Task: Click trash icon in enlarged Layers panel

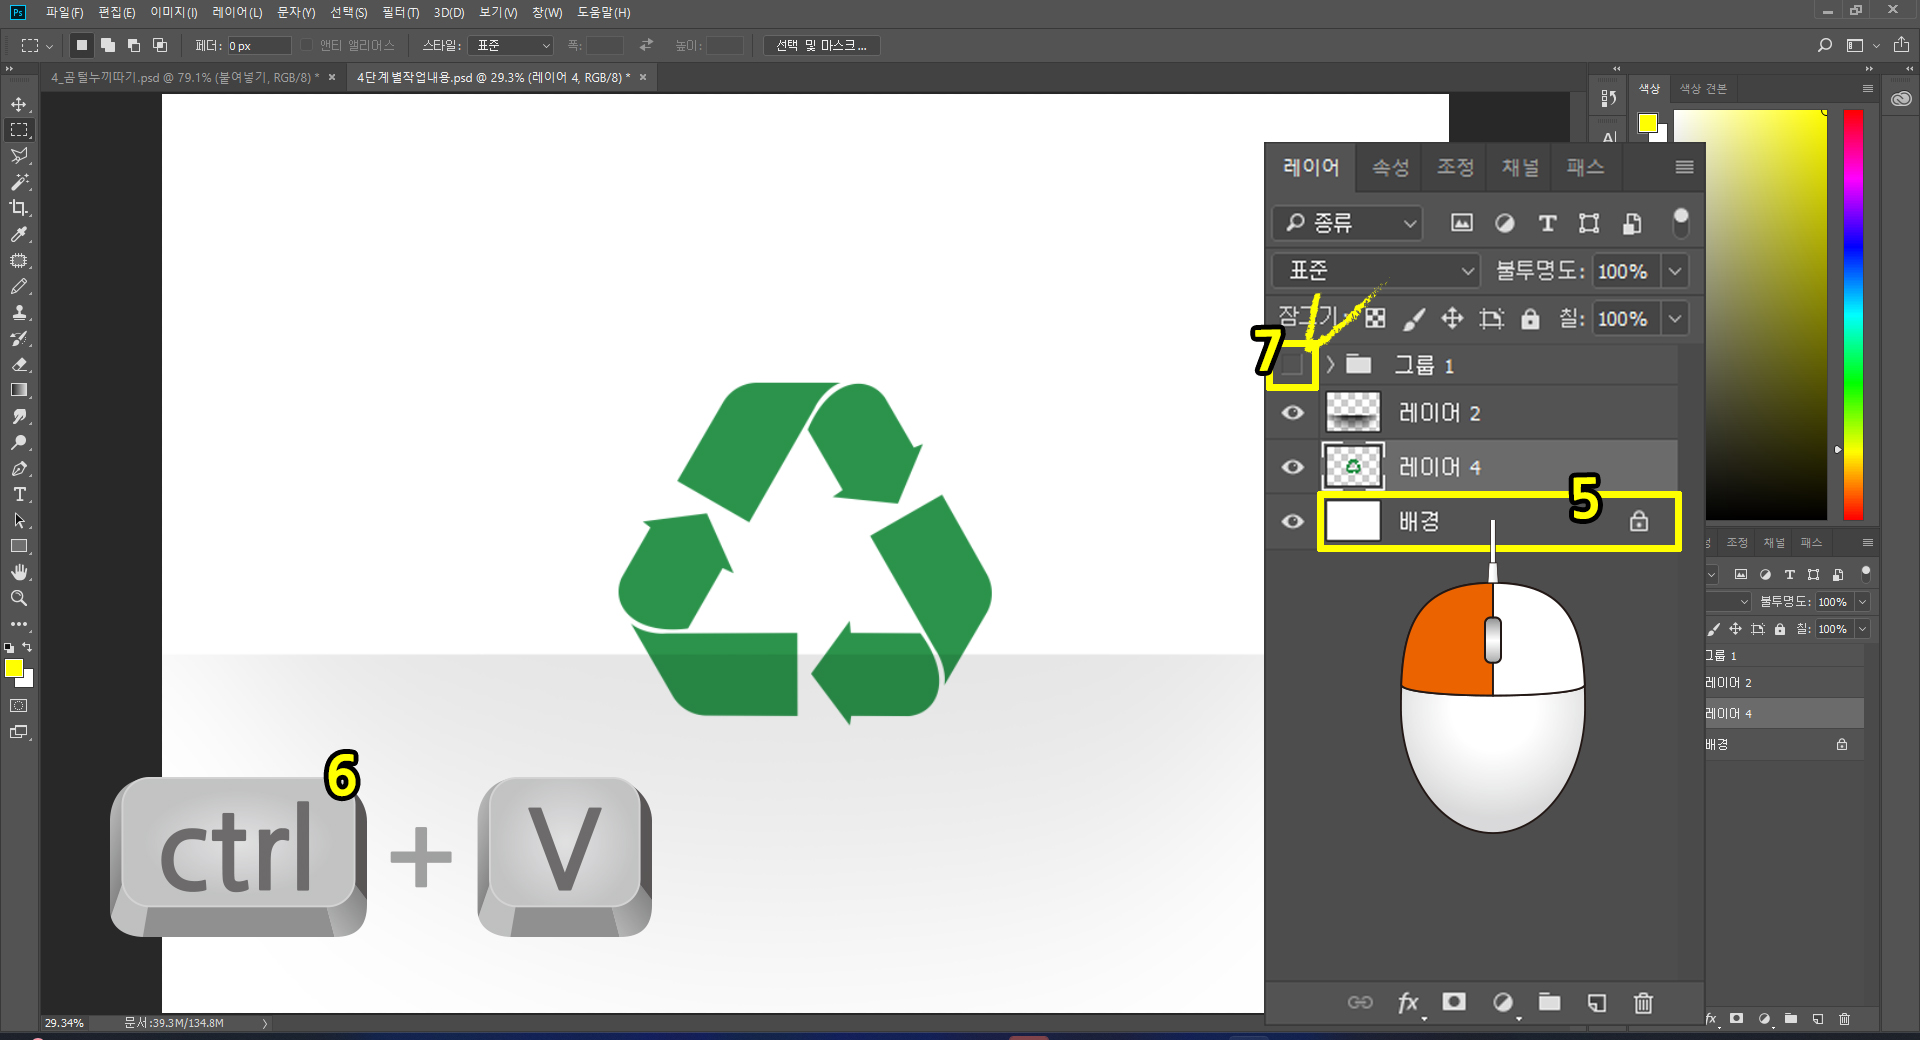Action: click(1643, 1002)
